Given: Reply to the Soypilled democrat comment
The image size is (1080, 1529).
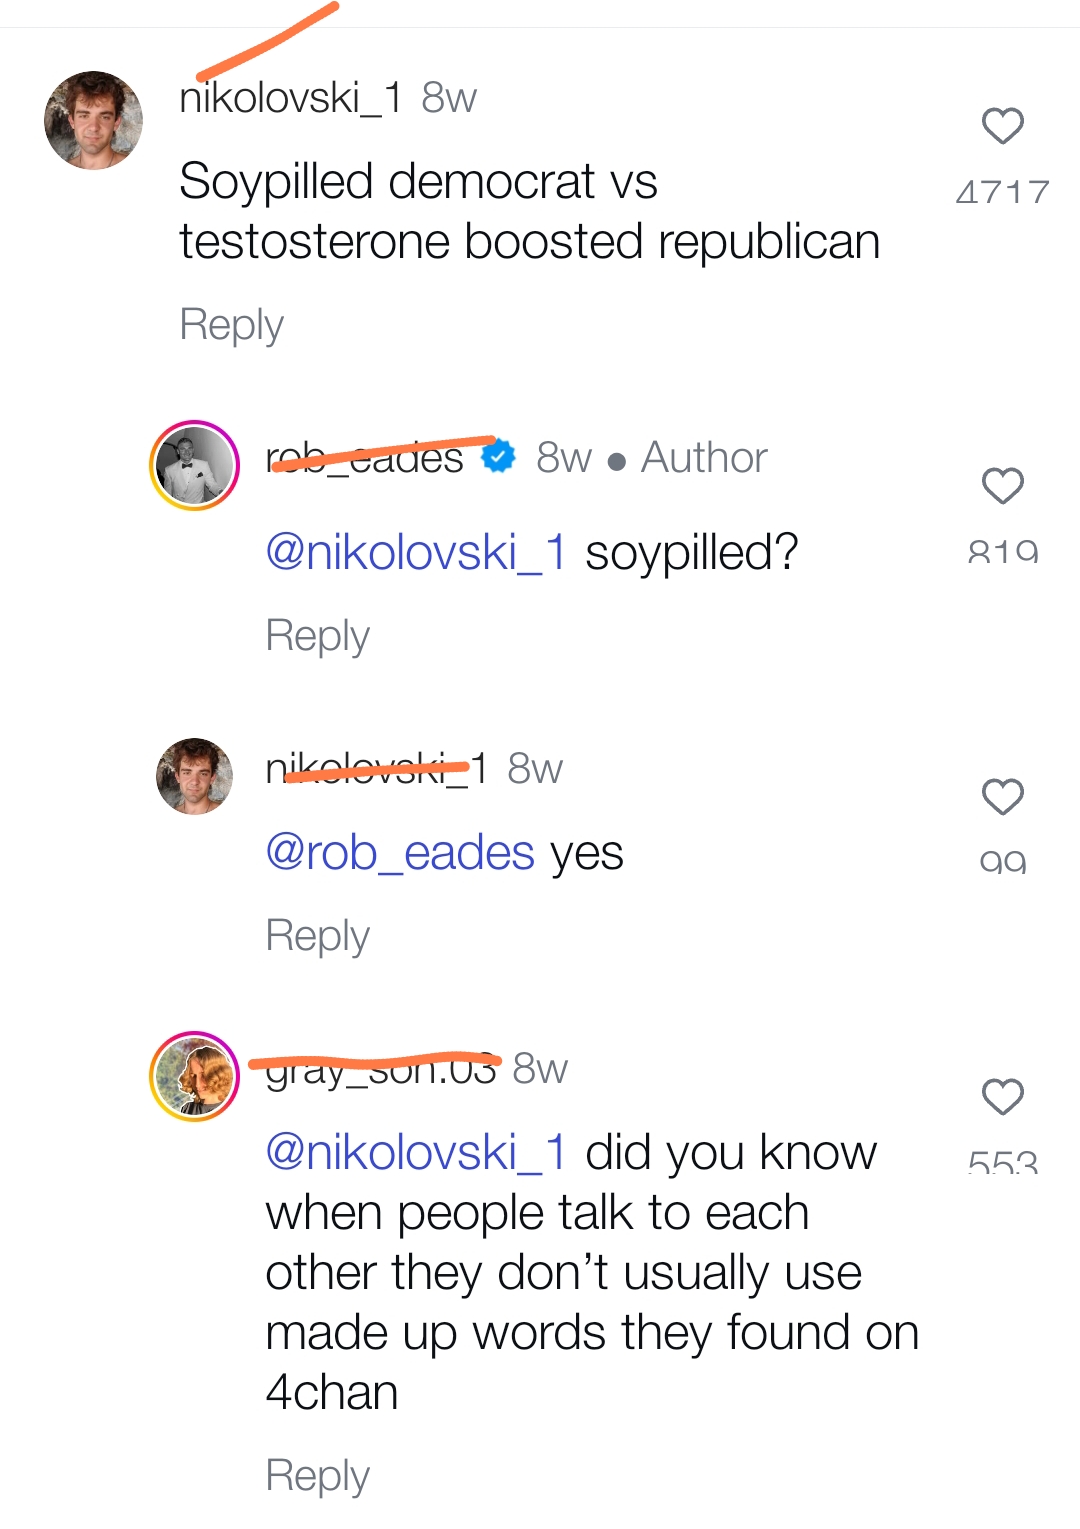Looking at the screenshot, I should coord(231,325).
